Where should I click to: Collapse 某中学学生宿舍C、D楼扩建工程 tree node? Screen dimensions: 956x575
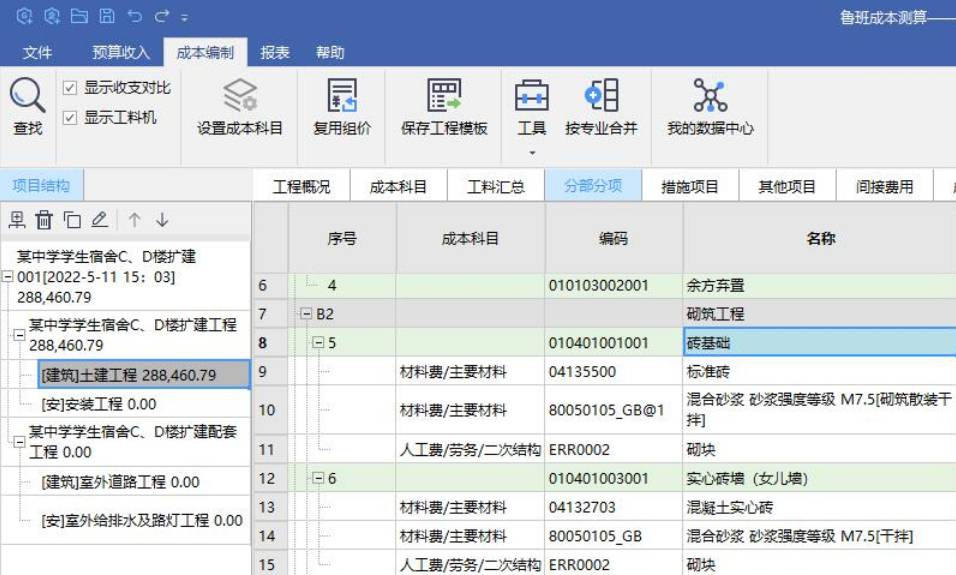coord(19,335)
